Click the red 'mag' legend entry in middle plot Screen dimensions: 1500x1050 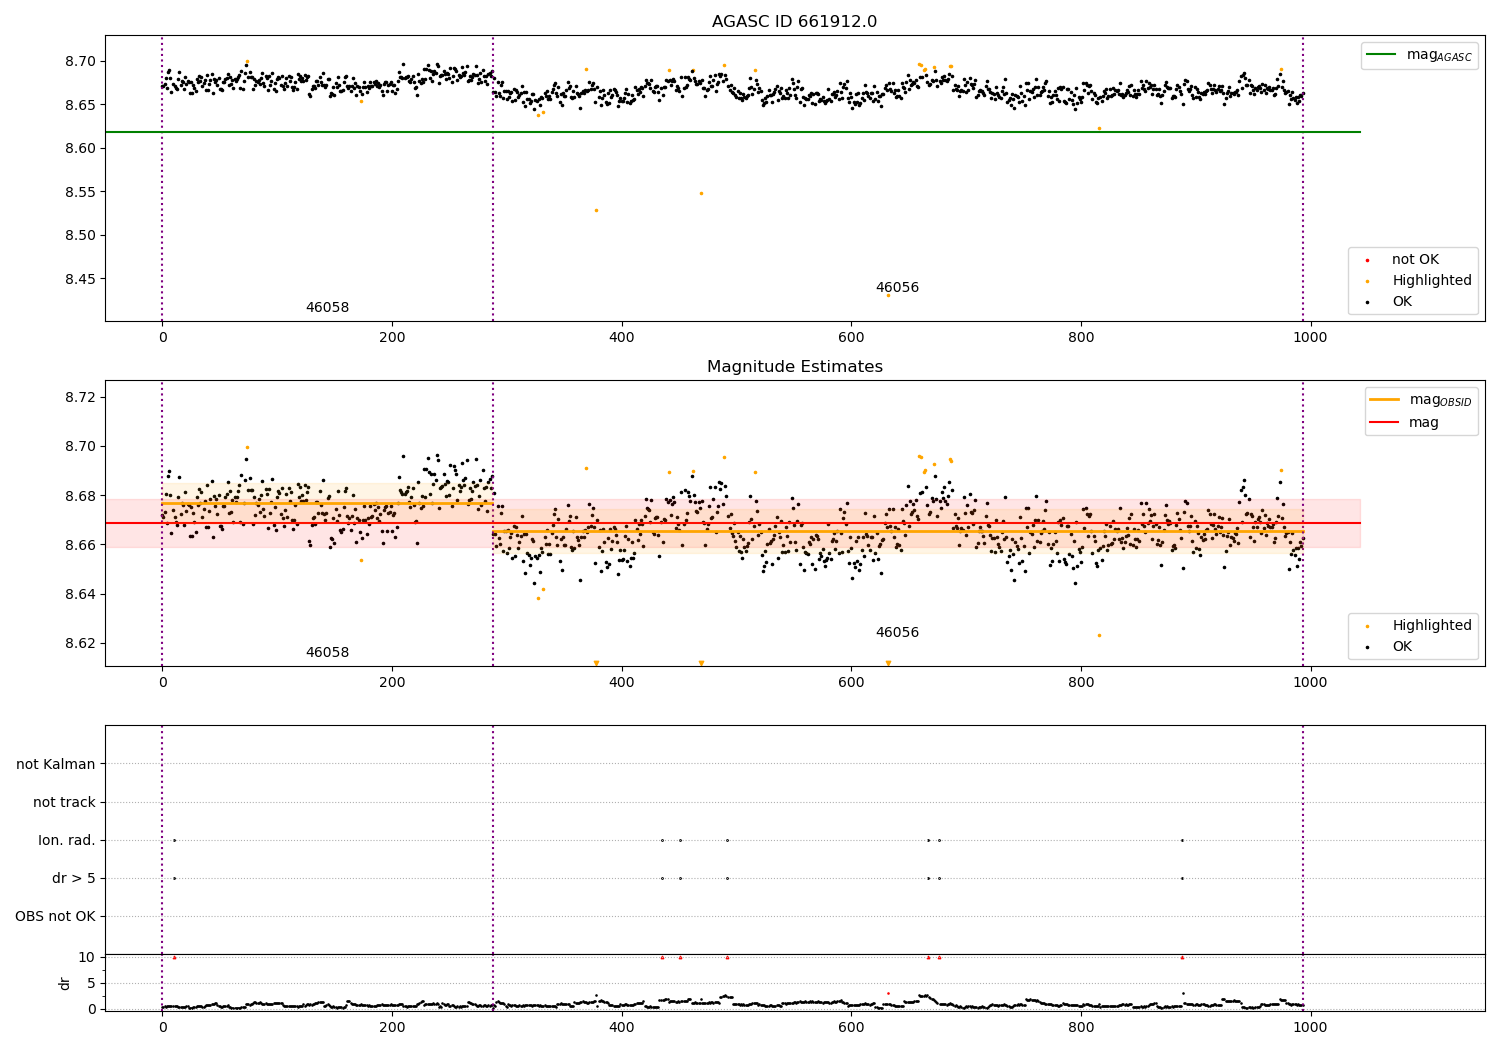click(1405, 423)
